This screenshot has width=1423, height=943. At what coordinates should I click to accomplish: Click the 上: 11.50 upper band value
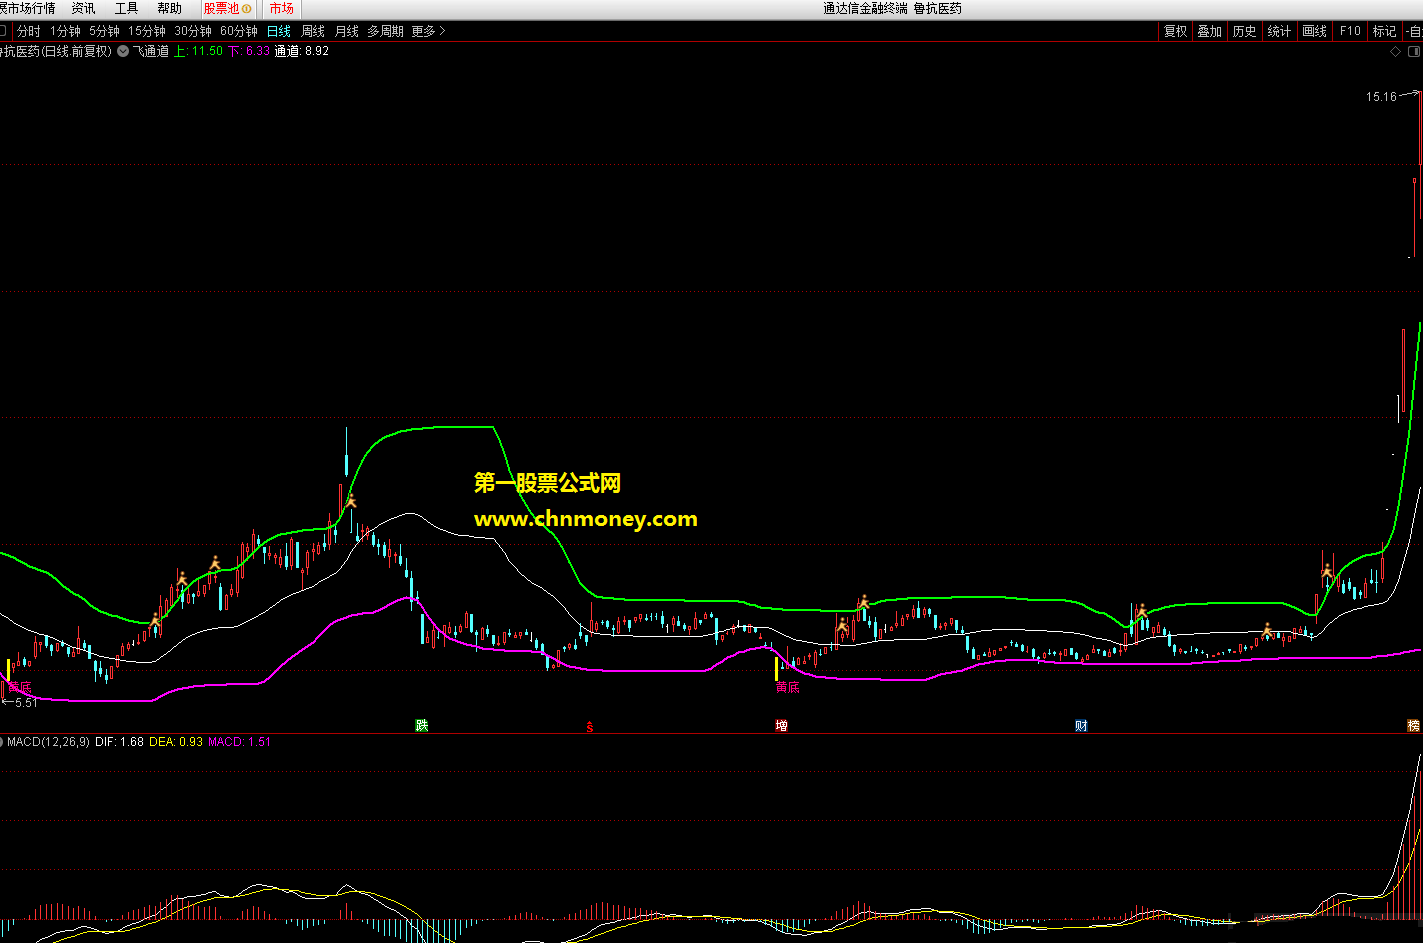click(x=198, y=51)
